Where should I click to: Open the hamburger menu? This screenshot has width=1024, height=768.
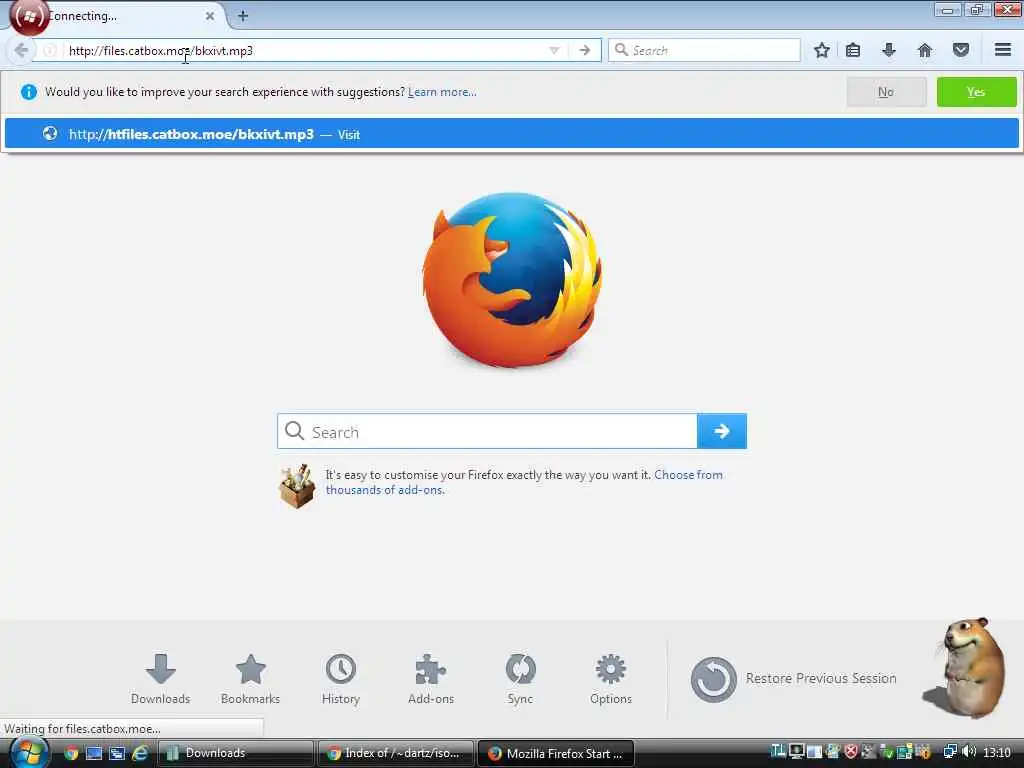click(x=1002, y=50)
